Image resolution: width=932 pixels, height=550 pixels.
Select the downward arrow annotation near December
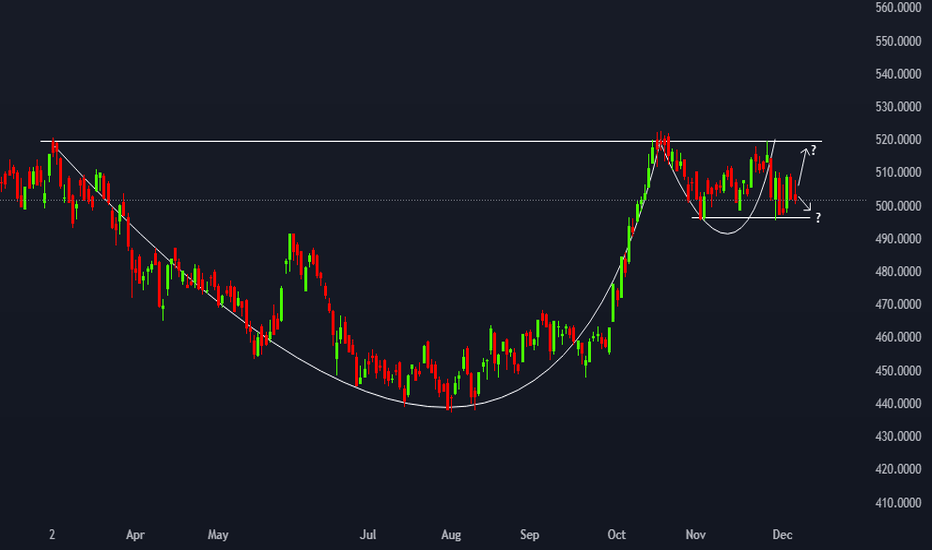click(804, 203)
